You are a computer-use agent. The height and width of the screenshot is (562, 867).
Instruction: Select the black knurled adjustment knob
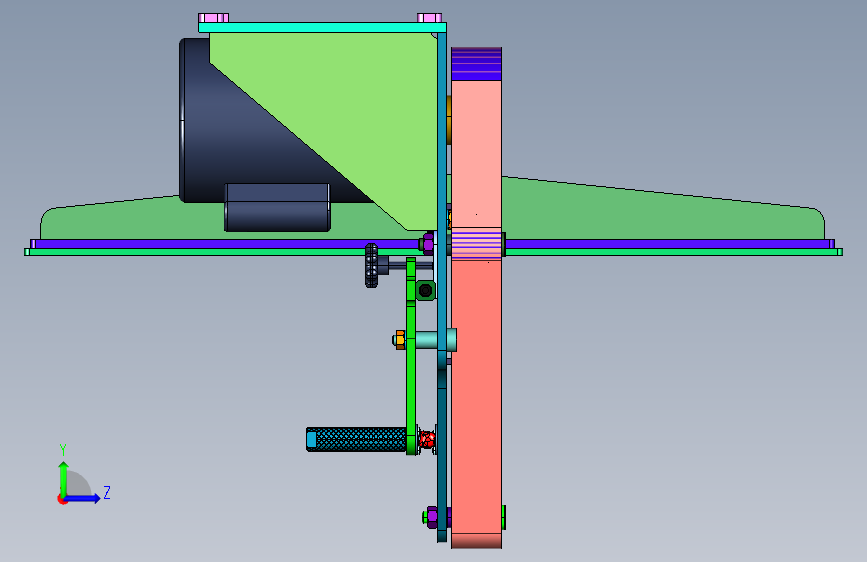tap(371, 266)
